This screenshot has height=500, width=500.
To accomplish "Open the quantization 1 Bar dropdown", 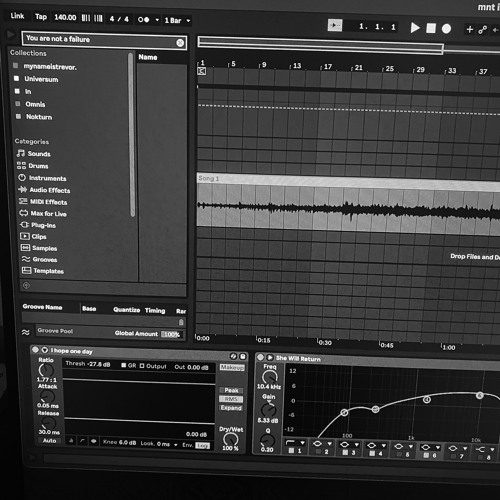I will 177,21.
